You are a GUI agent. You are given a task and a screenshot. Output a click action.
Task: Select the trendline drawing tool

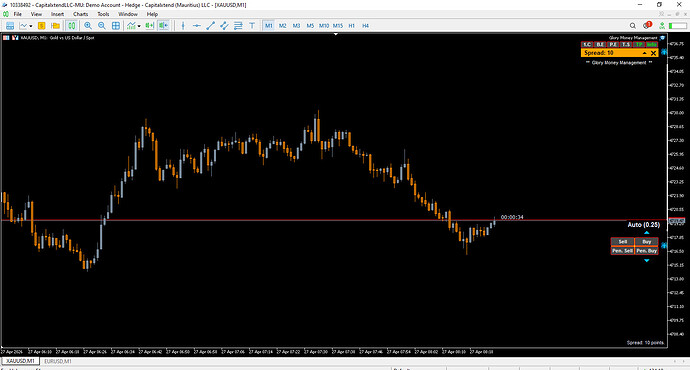210,26
